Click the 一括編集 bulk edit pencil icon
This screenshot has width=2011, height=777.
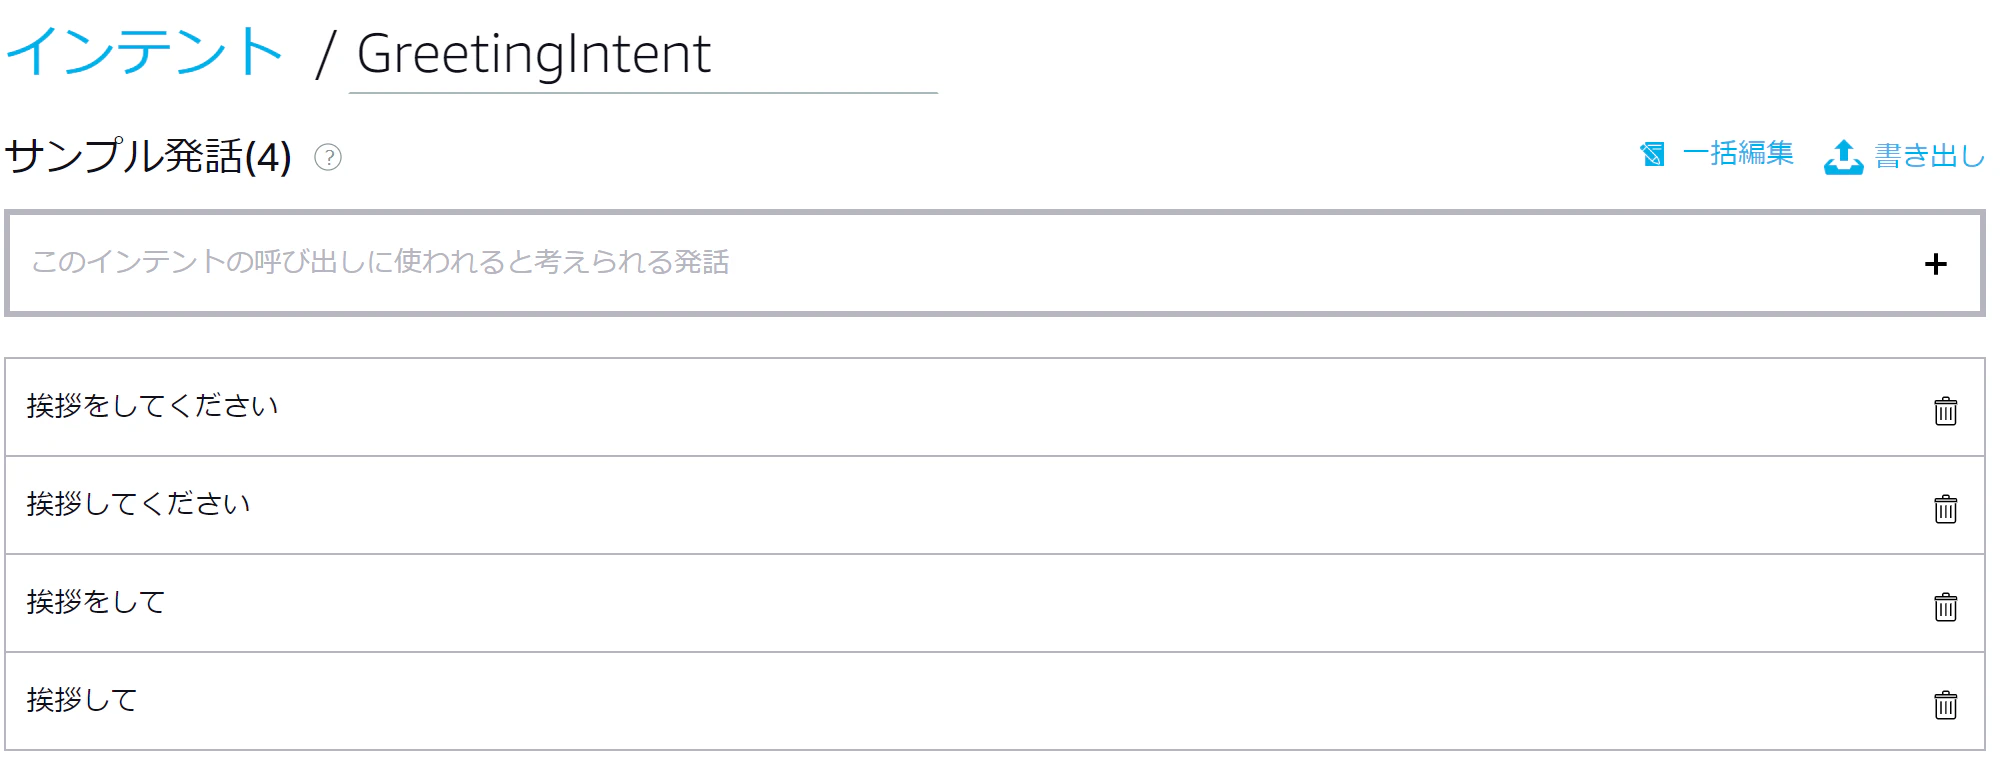[x=1652, y=154]
